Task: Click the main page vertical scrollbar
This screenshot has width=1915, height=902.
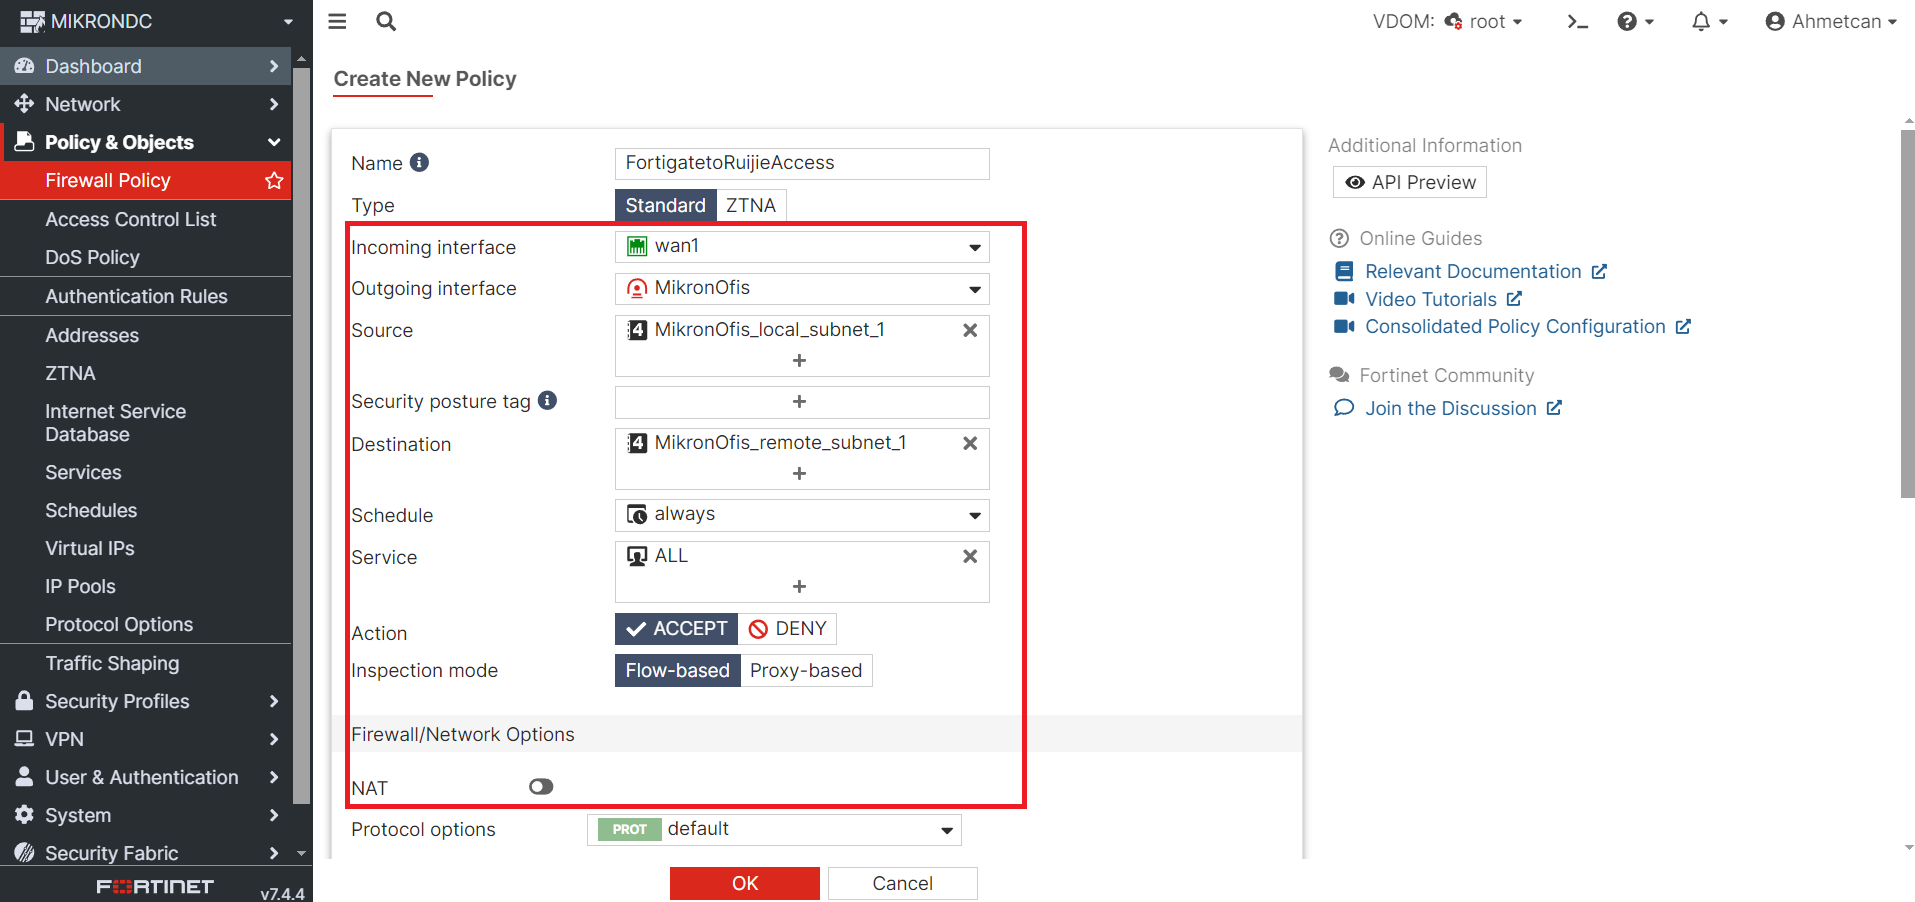Action: pyautogui.click(x=1907, y=313)
